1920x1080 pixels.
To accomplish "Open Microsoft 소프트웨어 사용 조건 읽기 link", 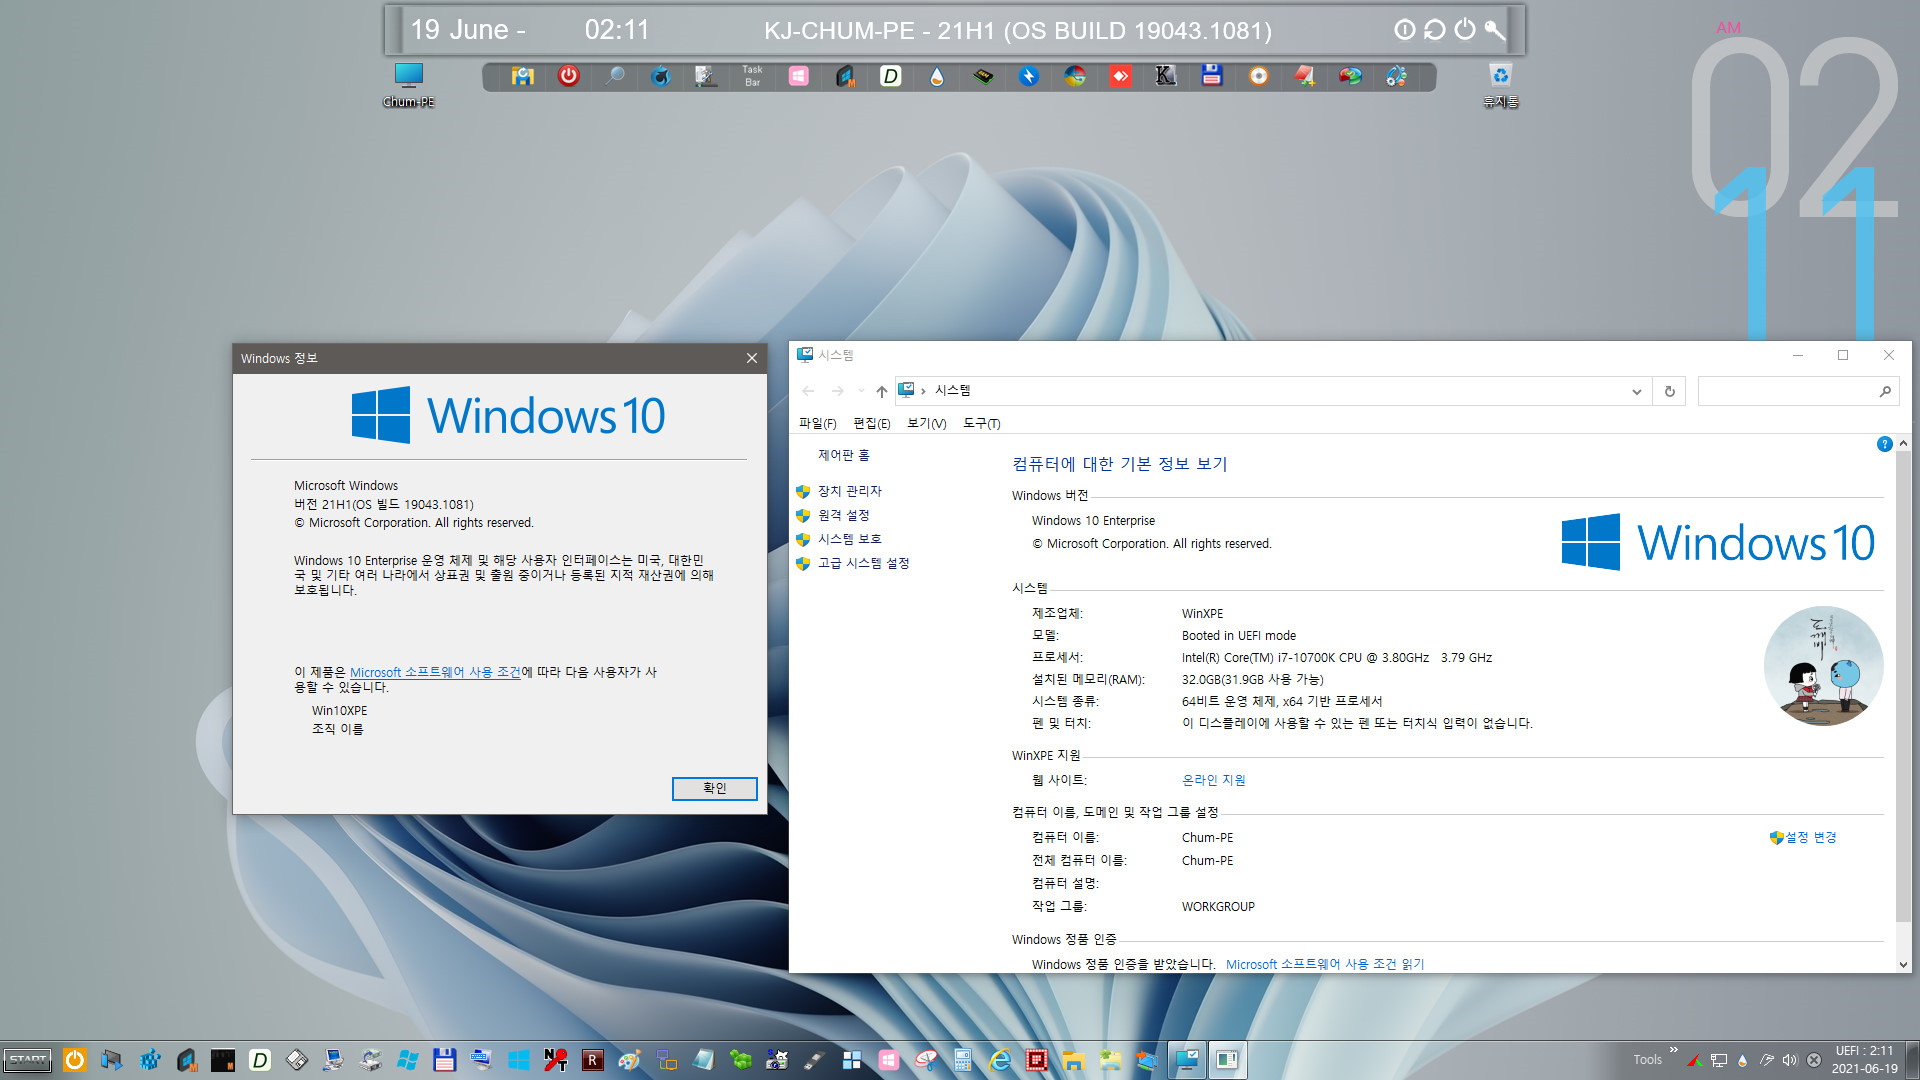I will click(x=1325, y=964).
